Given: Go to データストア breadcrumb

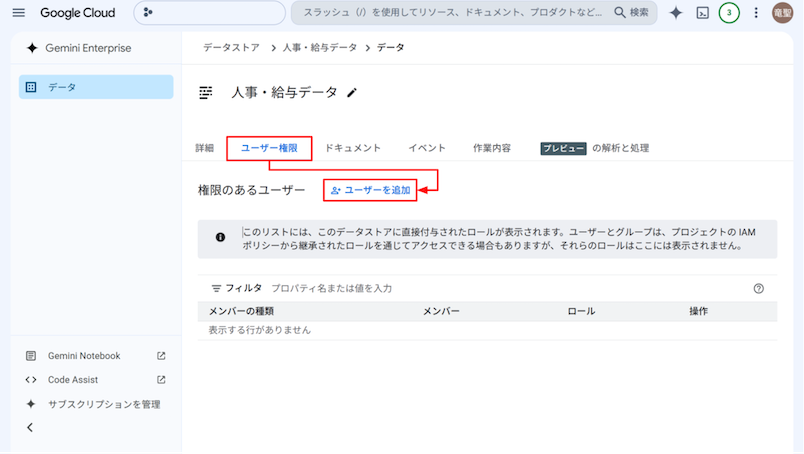Looking at the screenshot, I should pos(231,48).
